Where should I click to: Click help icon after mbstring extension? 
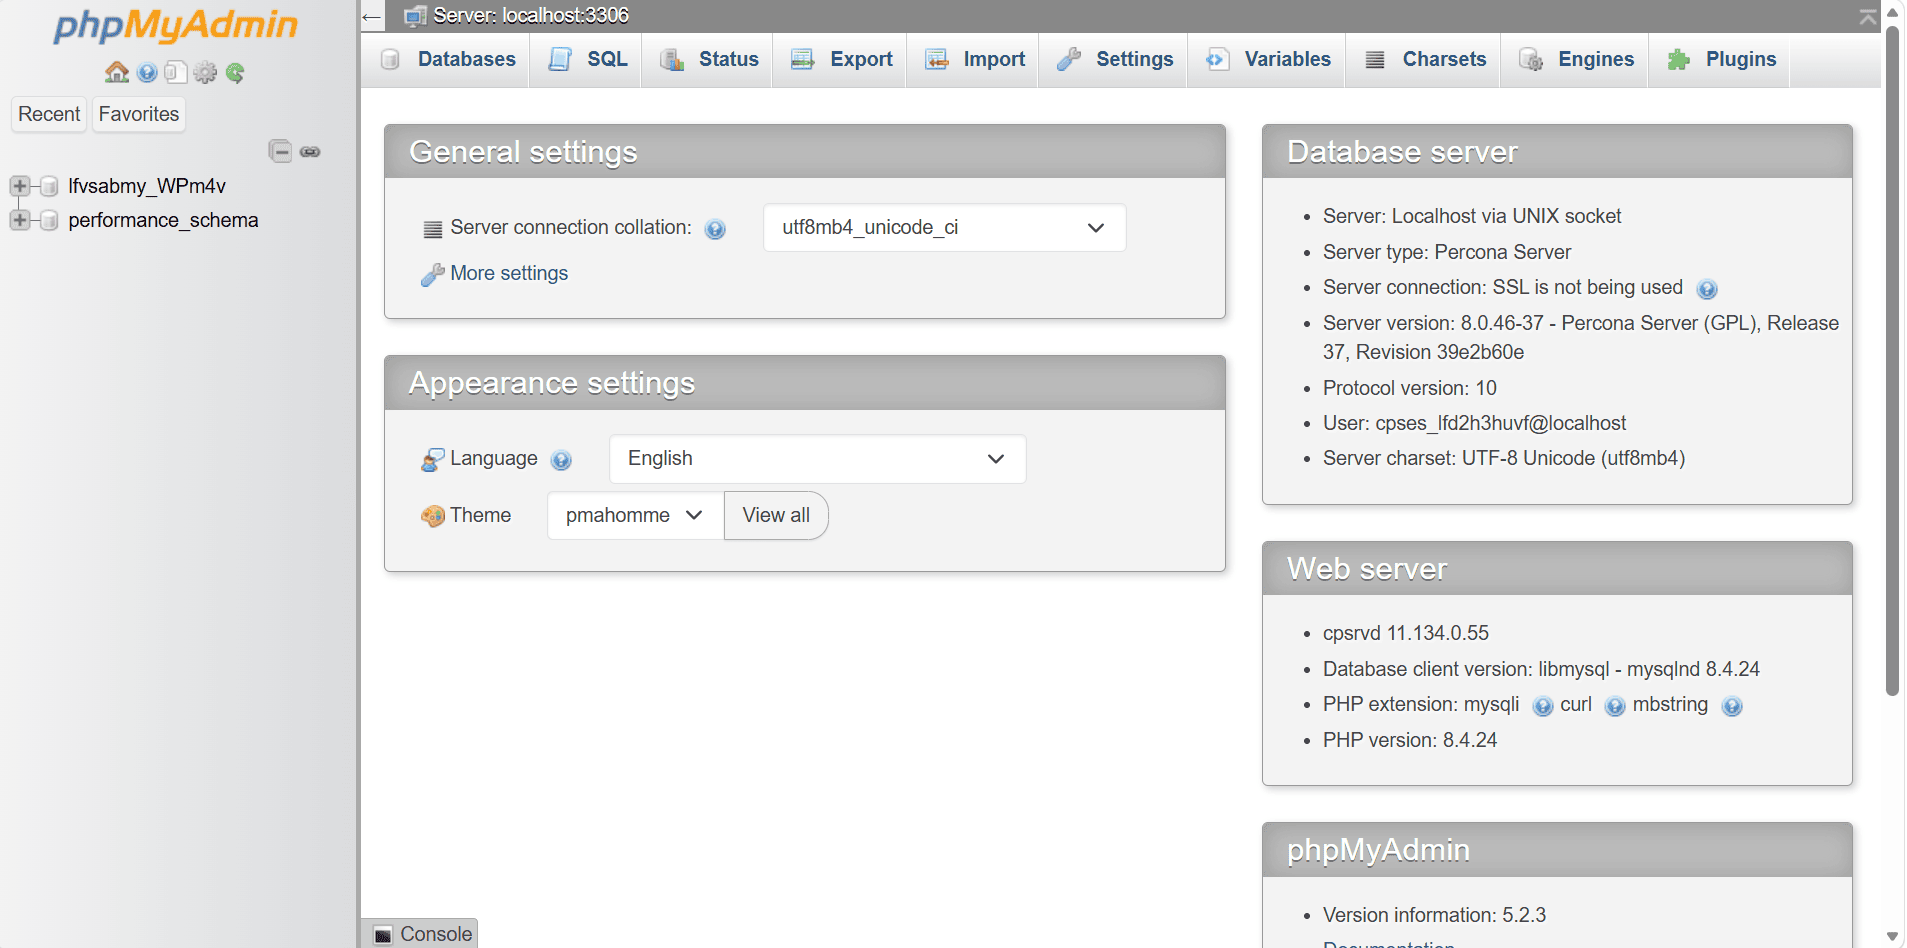[x=1732, y=707]
